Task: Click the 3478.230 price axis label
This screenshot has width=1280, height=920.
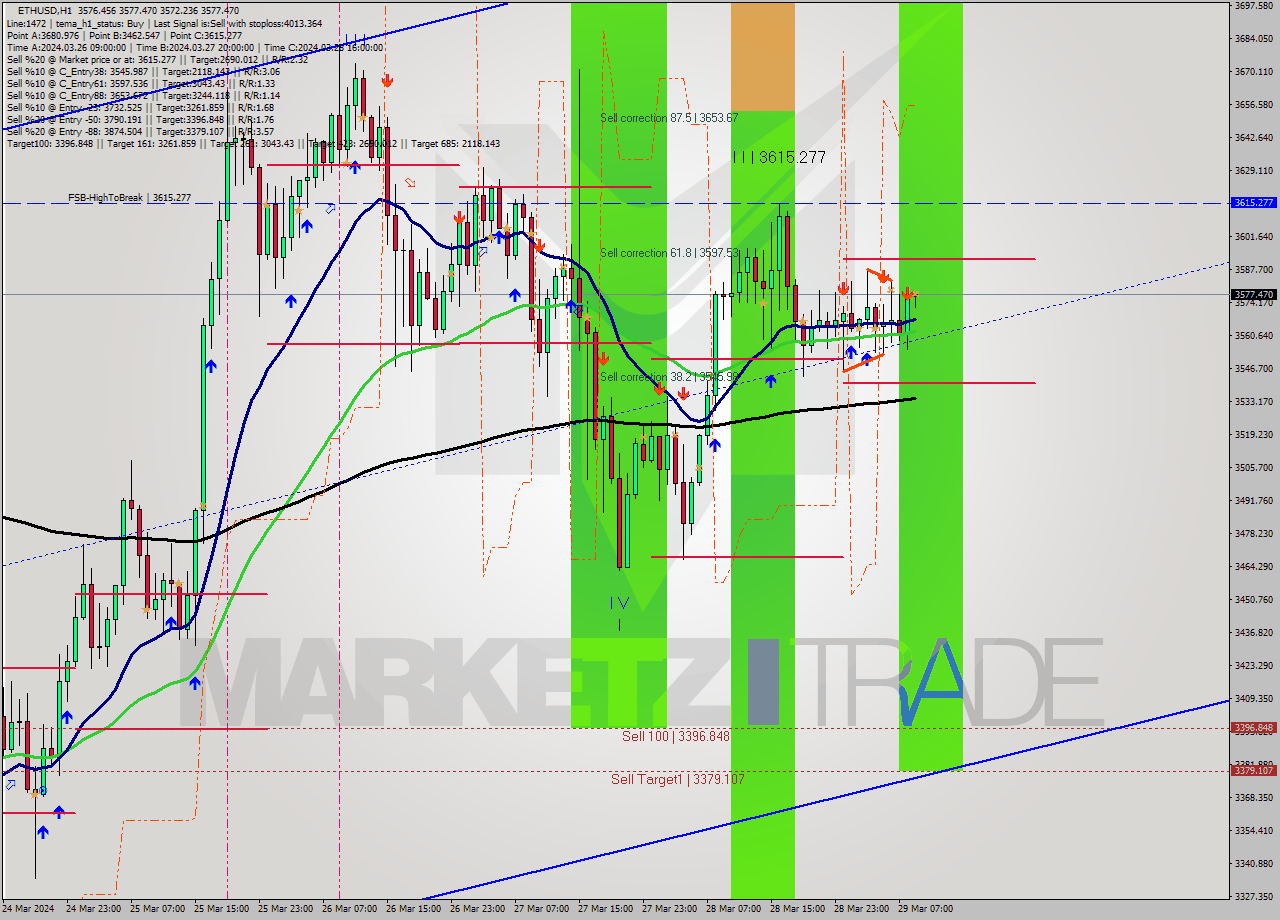Action: (1253, 534)
